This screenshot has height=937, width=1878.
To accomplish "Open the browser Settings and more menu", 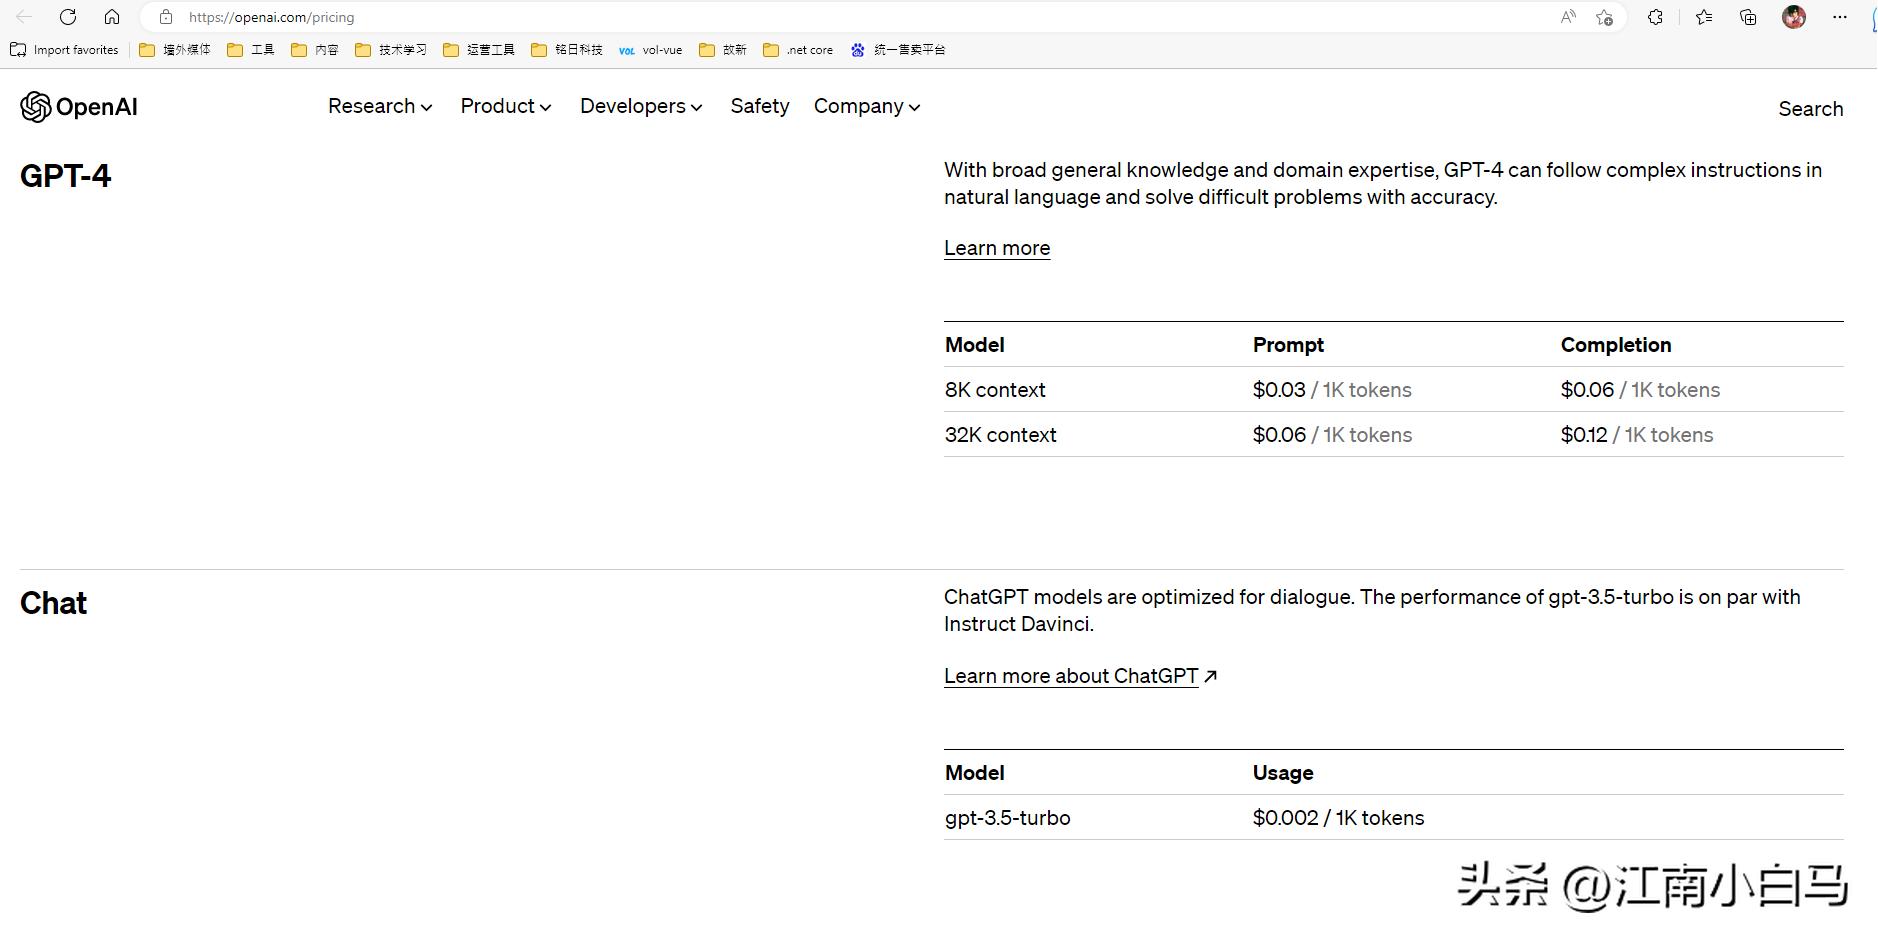I will pyautogui.click(x=1839, y=17).
